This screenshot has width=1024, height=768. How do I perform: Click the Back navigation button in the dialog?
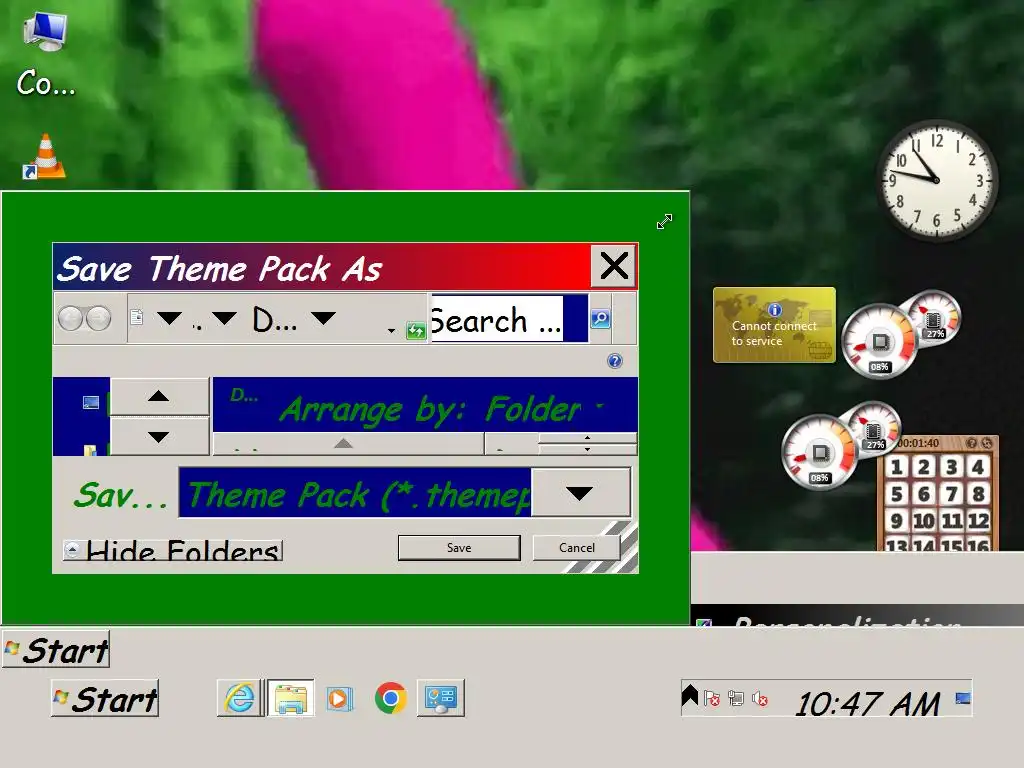click(71, 319)
